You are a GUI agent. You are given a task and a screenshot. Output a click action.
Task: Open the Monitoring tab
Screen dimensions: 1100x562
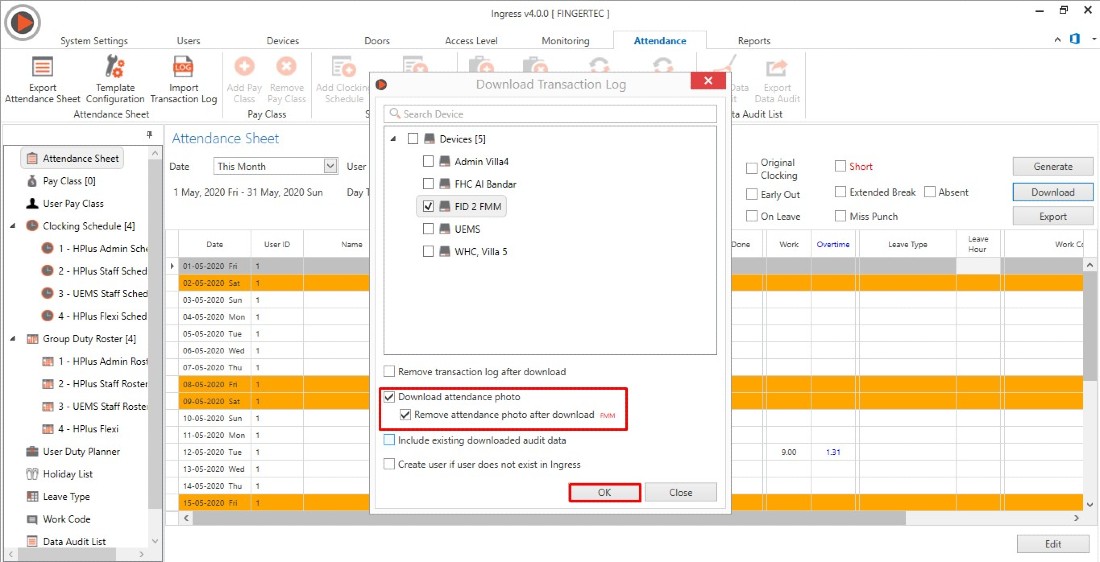click(565, 41)
